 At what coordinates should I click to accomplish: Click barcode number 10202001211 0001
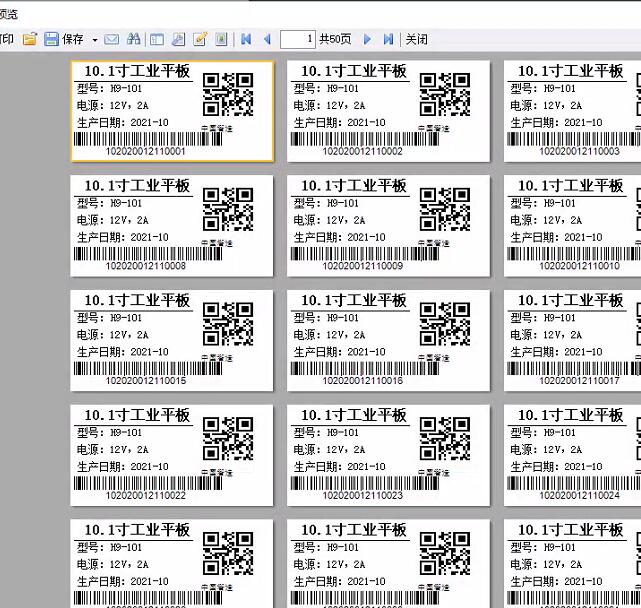pos(146,151)
